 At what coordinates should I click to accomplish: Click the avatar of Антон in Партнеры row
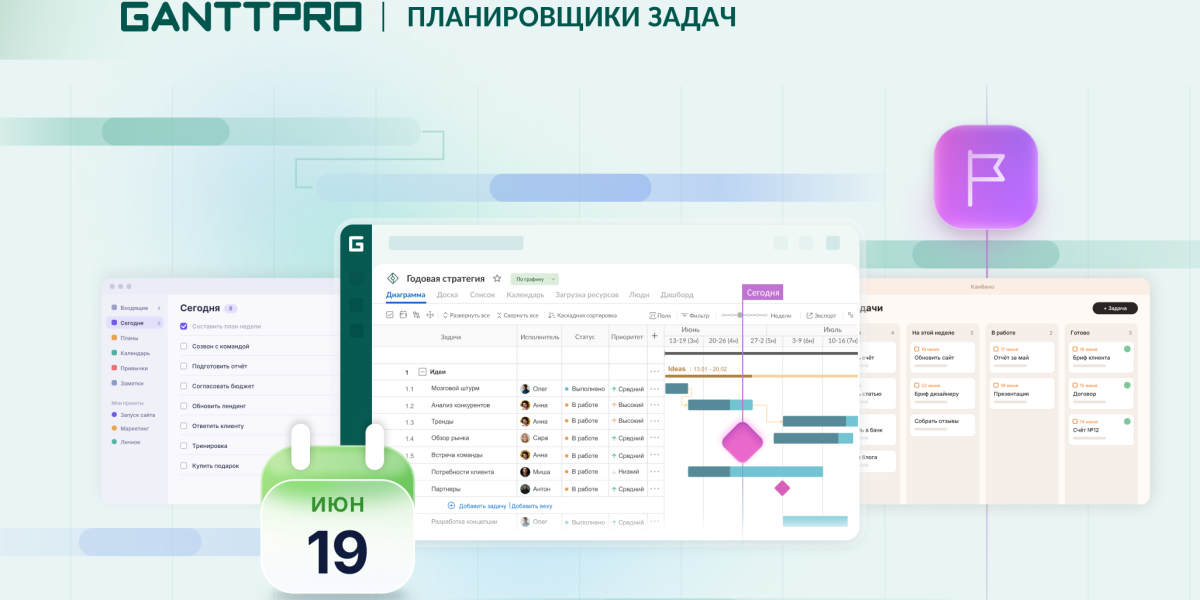tap(525, 489)
